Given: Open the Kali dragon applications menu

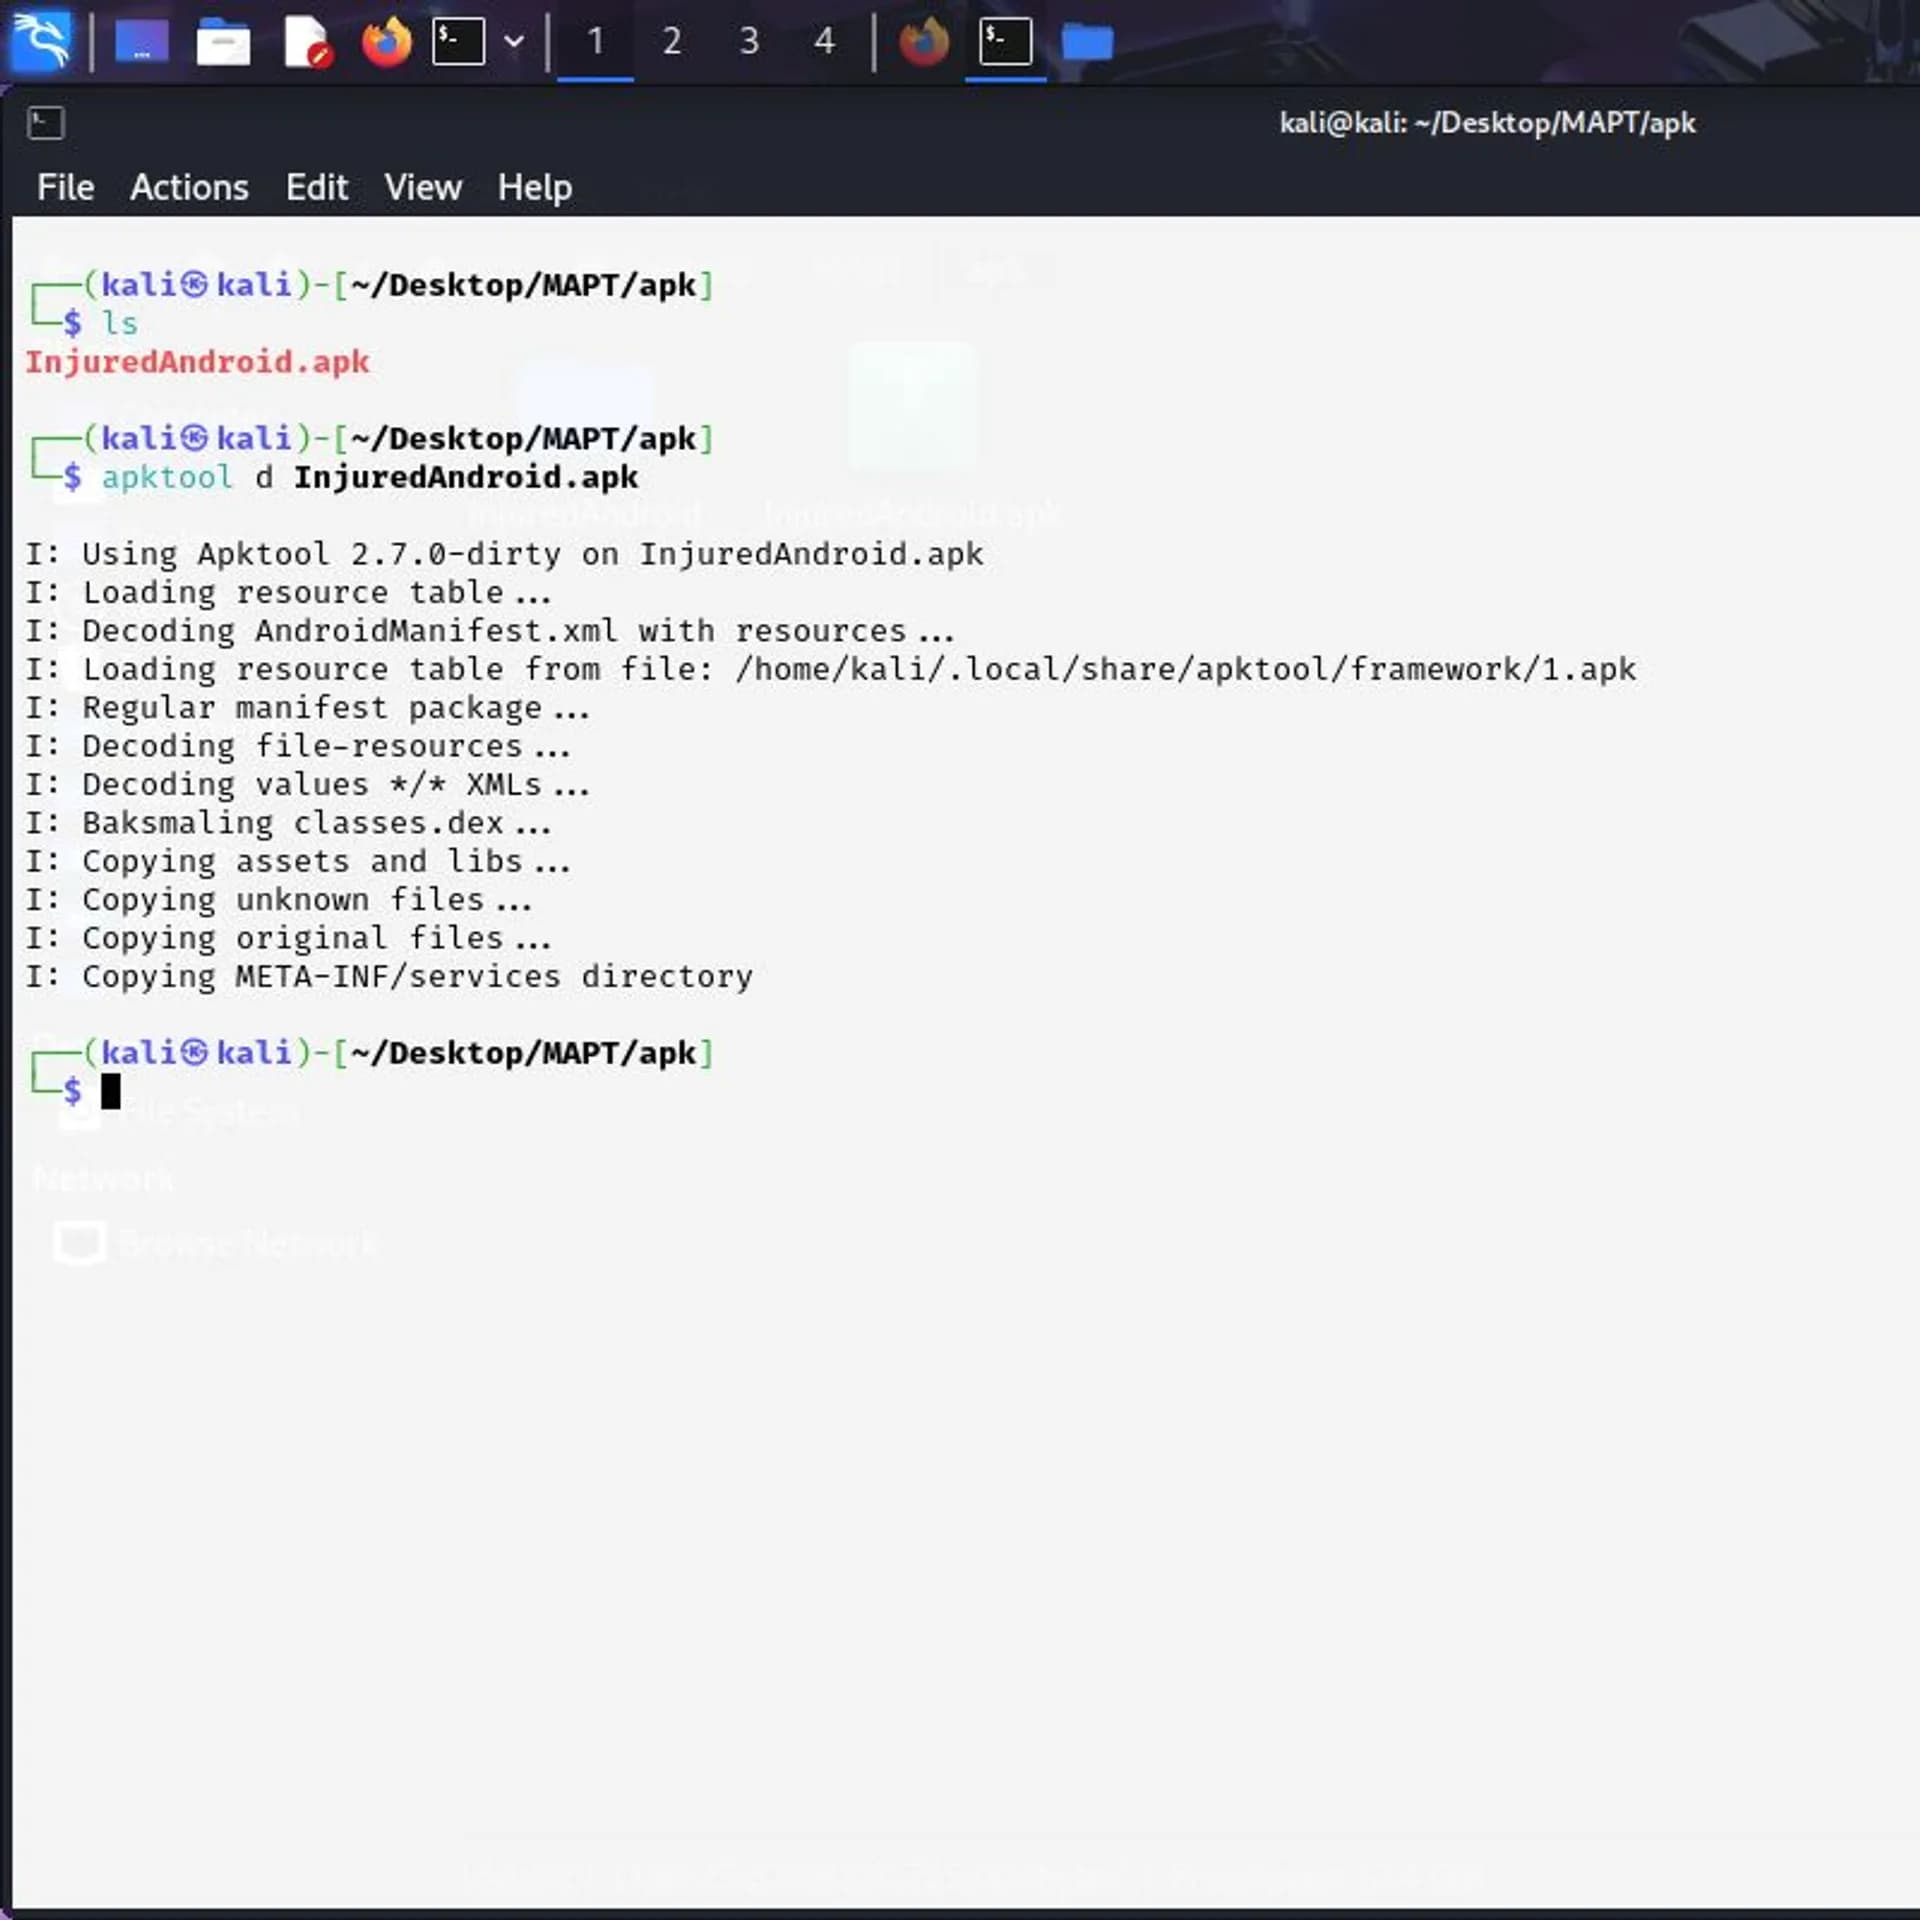Looking at the screenshot, I should tap(41, 41).
